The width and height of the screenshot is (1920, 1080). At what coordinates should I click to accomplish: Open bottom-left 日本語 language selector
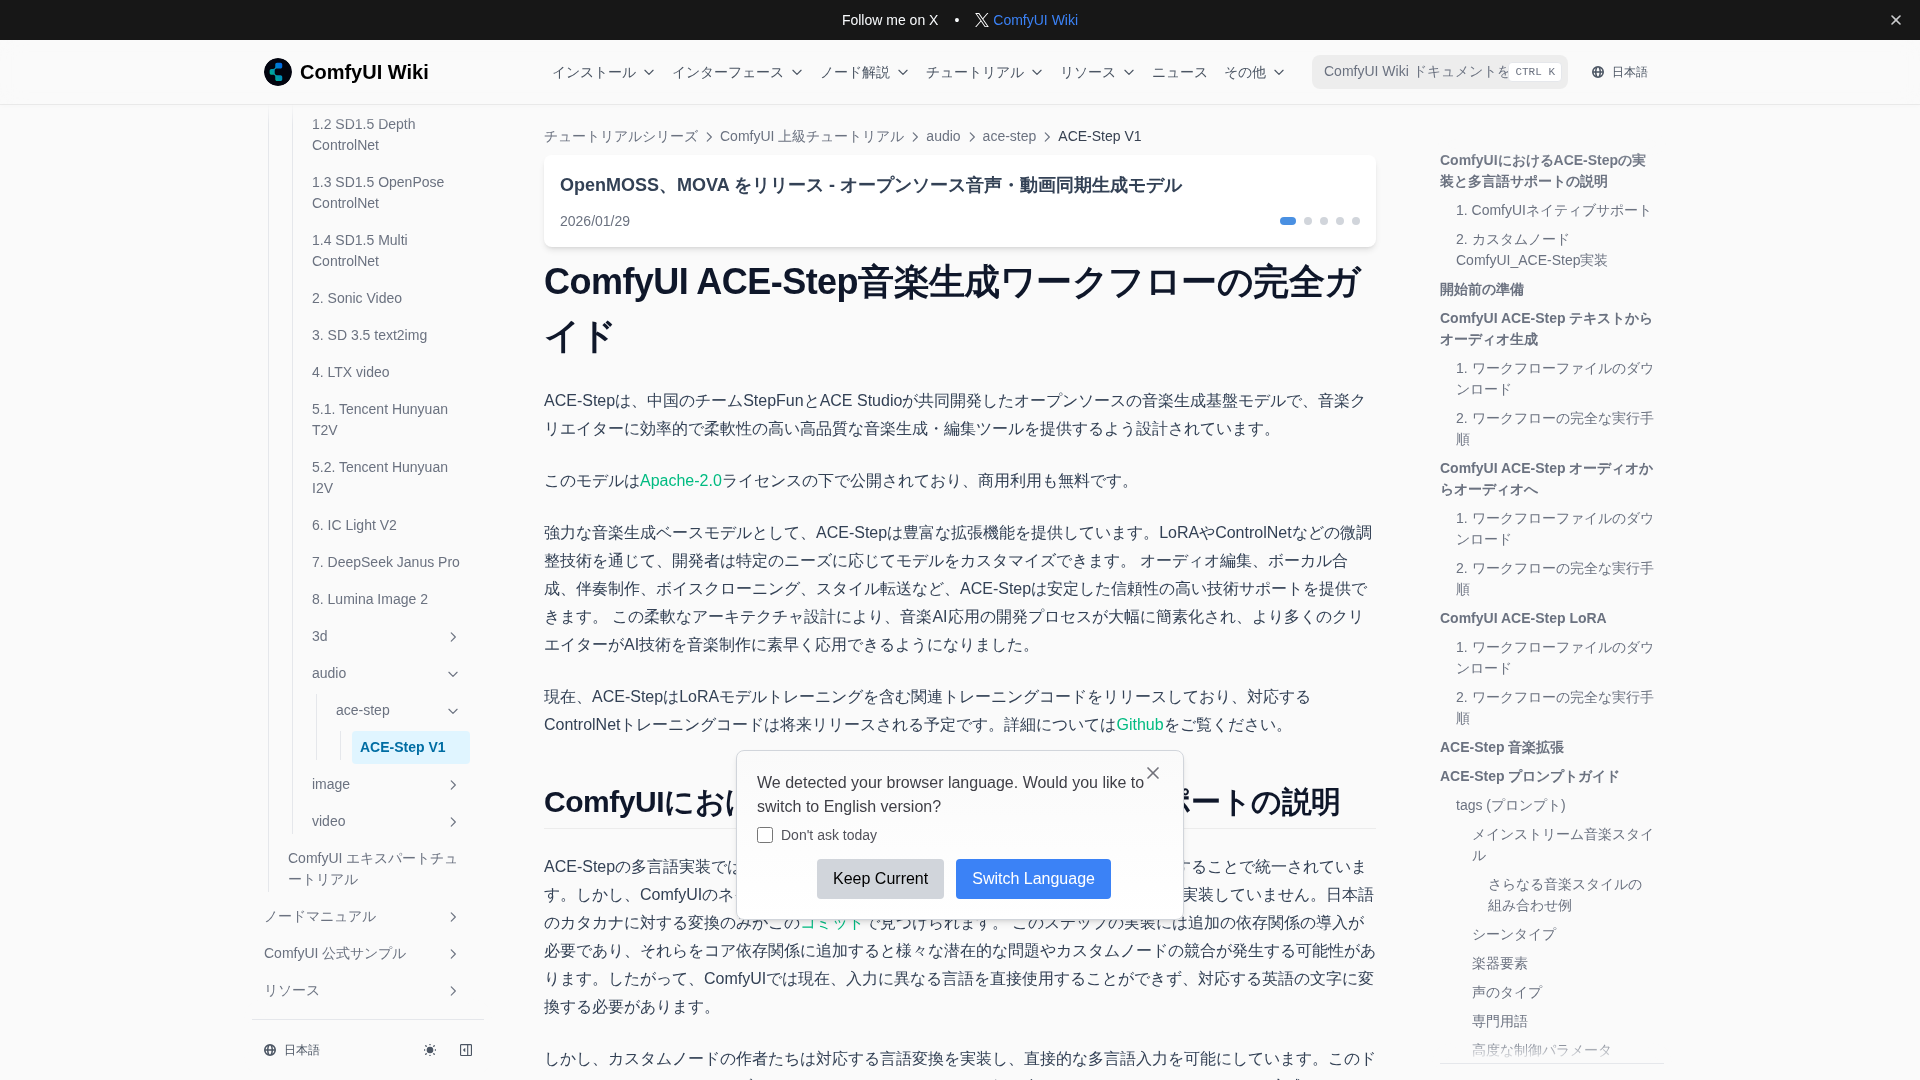coord(292,1050)
